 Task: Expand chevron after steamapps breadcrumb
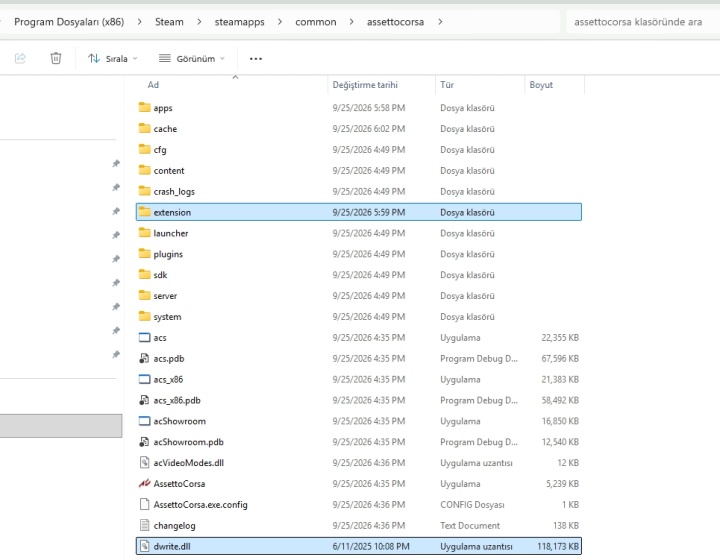click(x=280, y=22)
